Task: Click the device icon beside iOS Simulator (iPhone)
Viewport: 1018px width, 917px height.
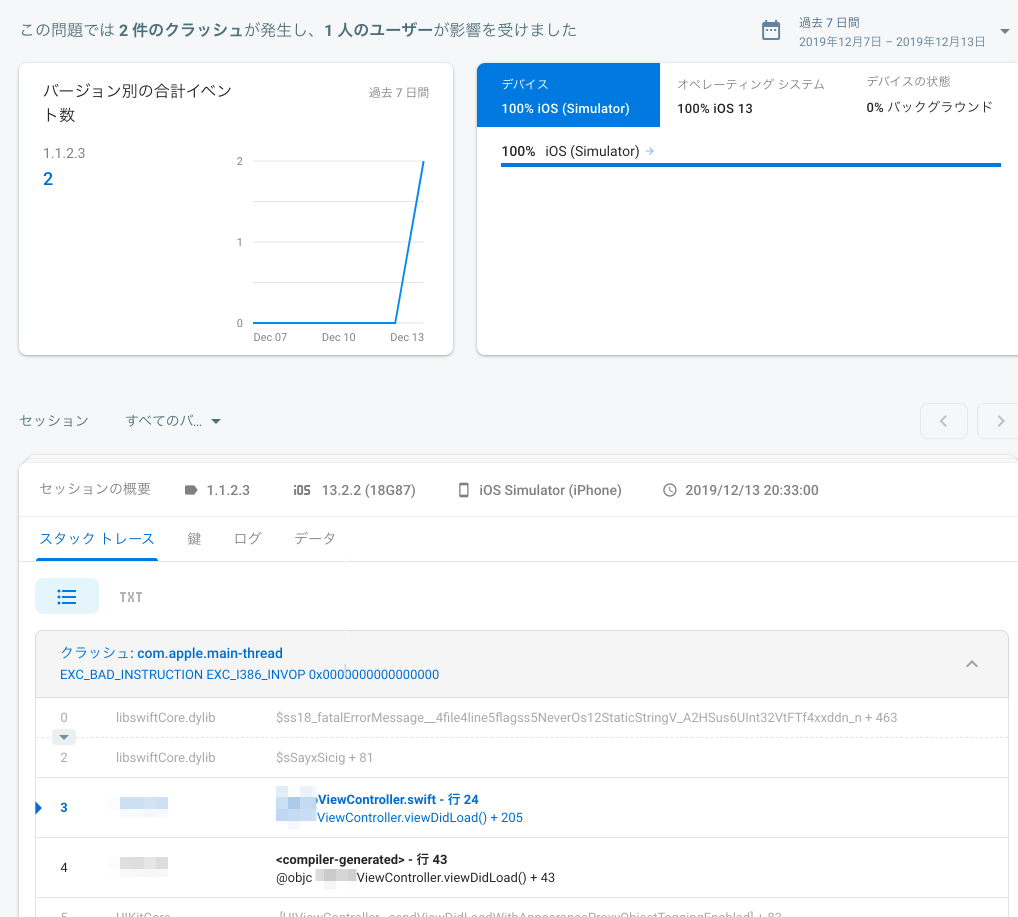Action: point(463,490)
